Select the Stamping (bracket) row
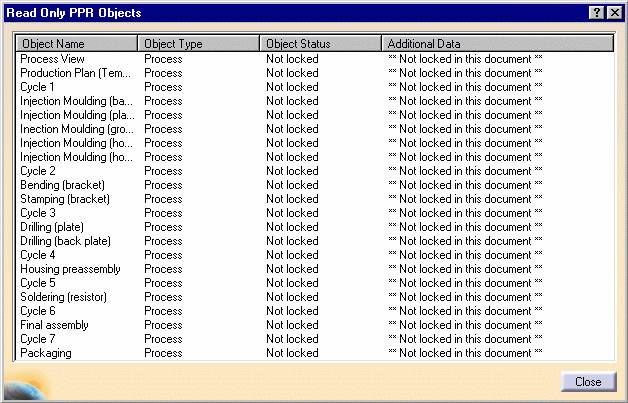The height and width of the screenshot is (403, 628). click(x=64, y=199)
